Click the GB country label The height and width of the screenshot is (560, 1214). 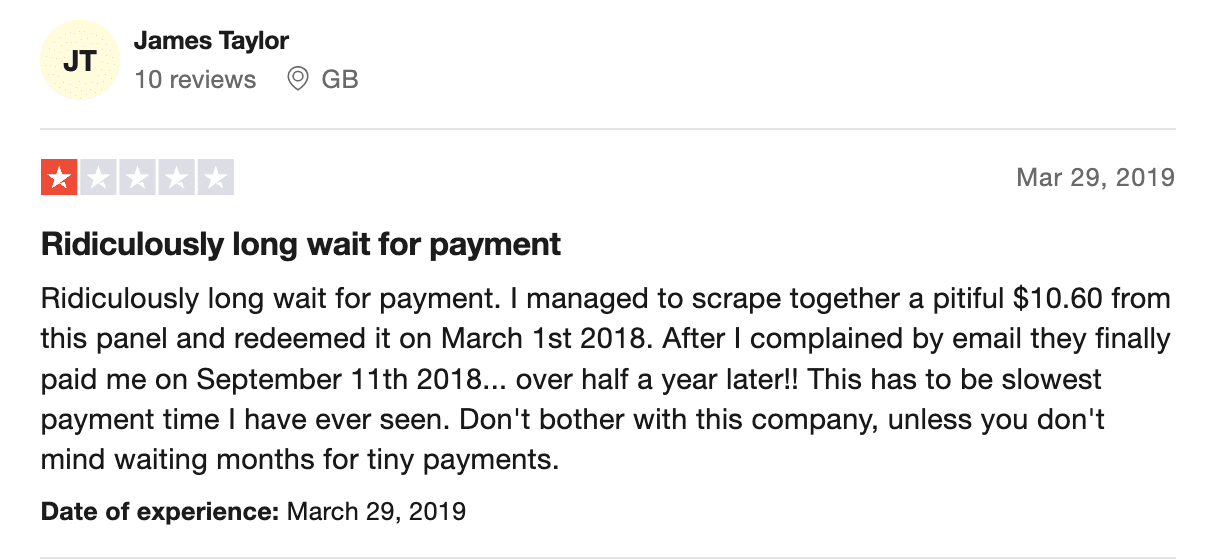[340, 79]
